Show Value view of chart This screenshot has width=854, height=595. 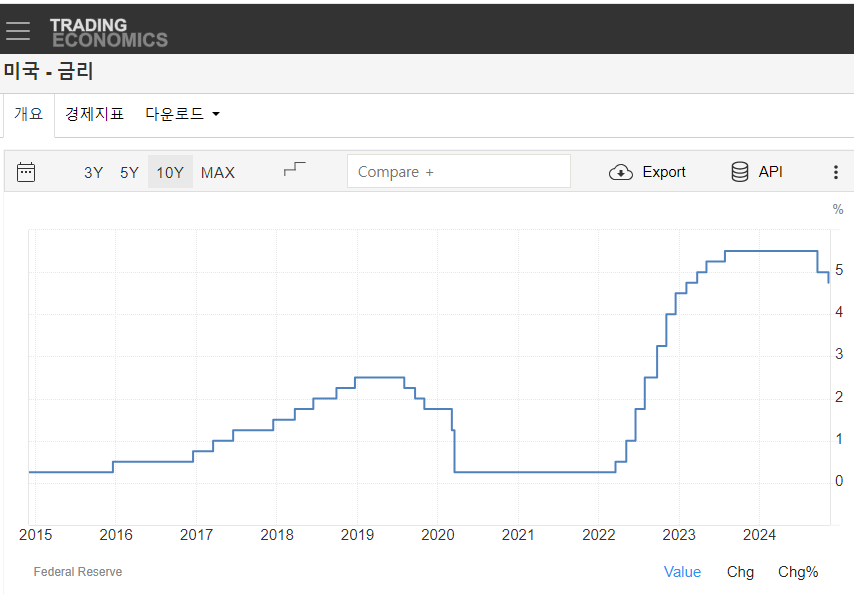pyautogui.click(x=682, y=572)
